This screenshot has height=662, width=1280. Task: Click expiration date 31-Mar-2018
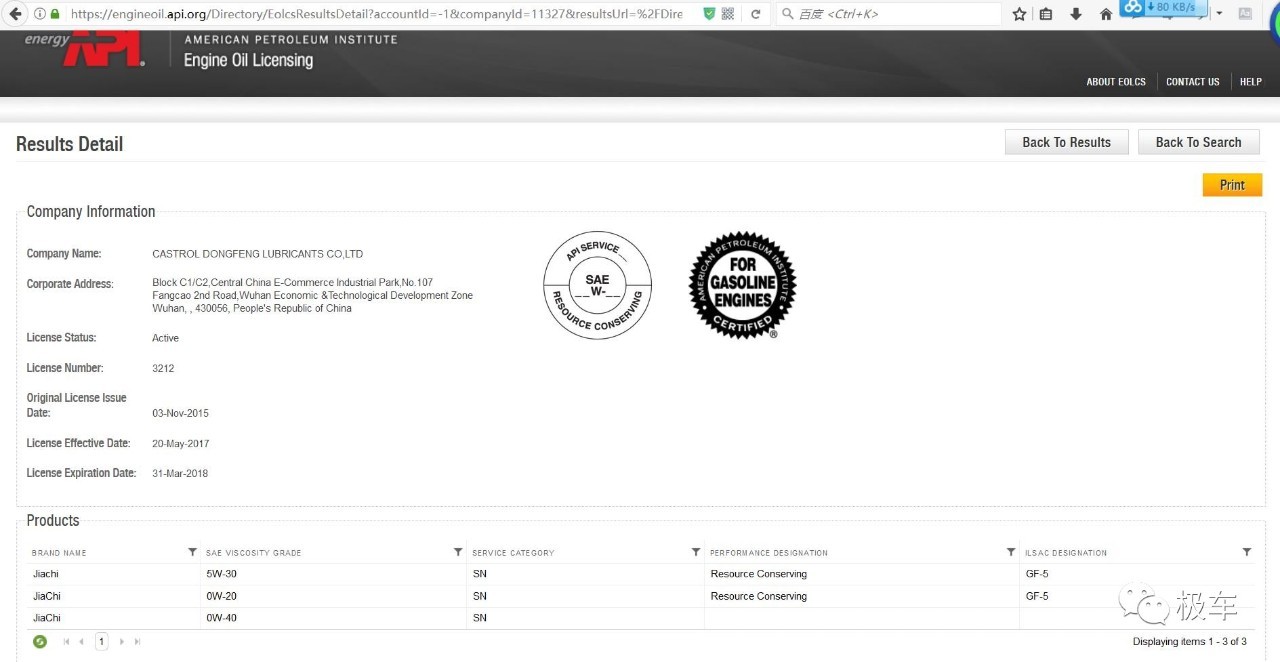pos(180,473)
